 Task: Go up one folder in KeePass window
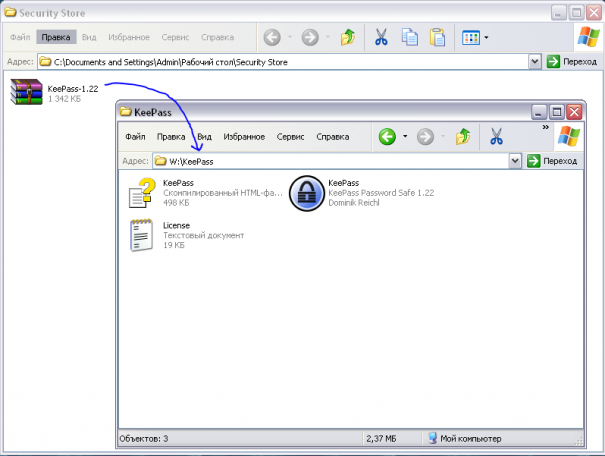(463, 137)
